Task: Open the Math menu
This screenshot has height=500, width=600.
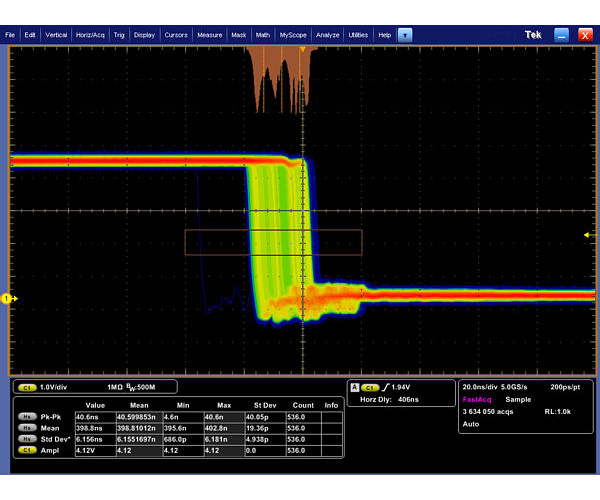Action: 262,35
